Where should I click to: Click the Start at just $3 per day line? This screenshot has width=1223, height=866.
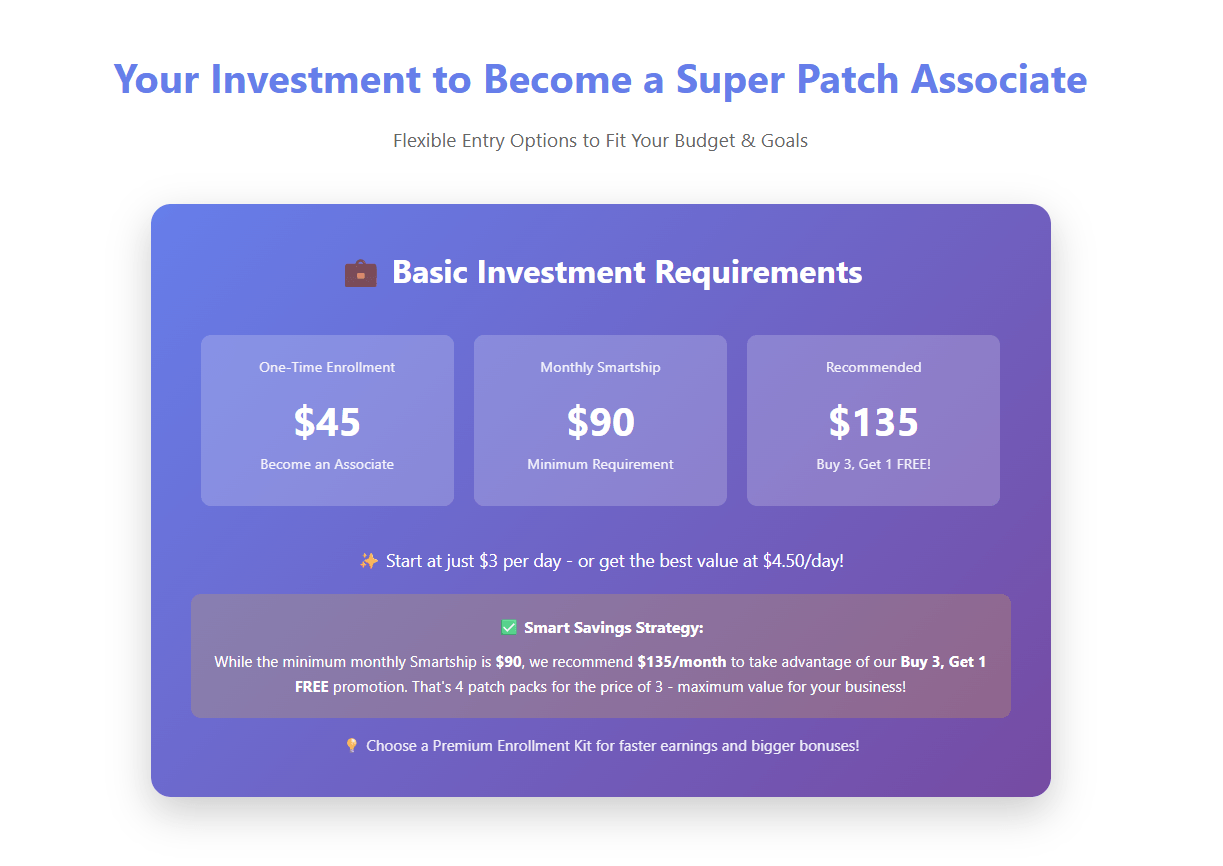614,561
